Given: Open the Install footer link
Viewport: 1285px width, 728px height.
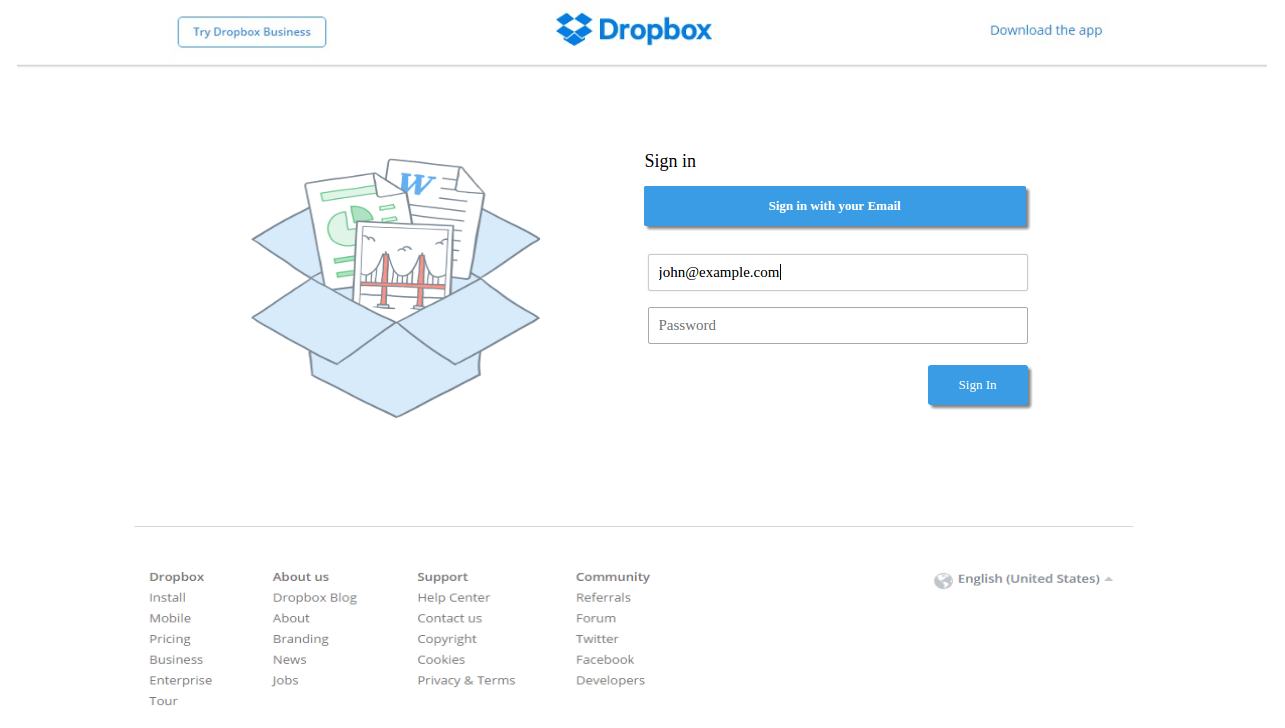Looking at the screenshot, I should pos(168,597).
